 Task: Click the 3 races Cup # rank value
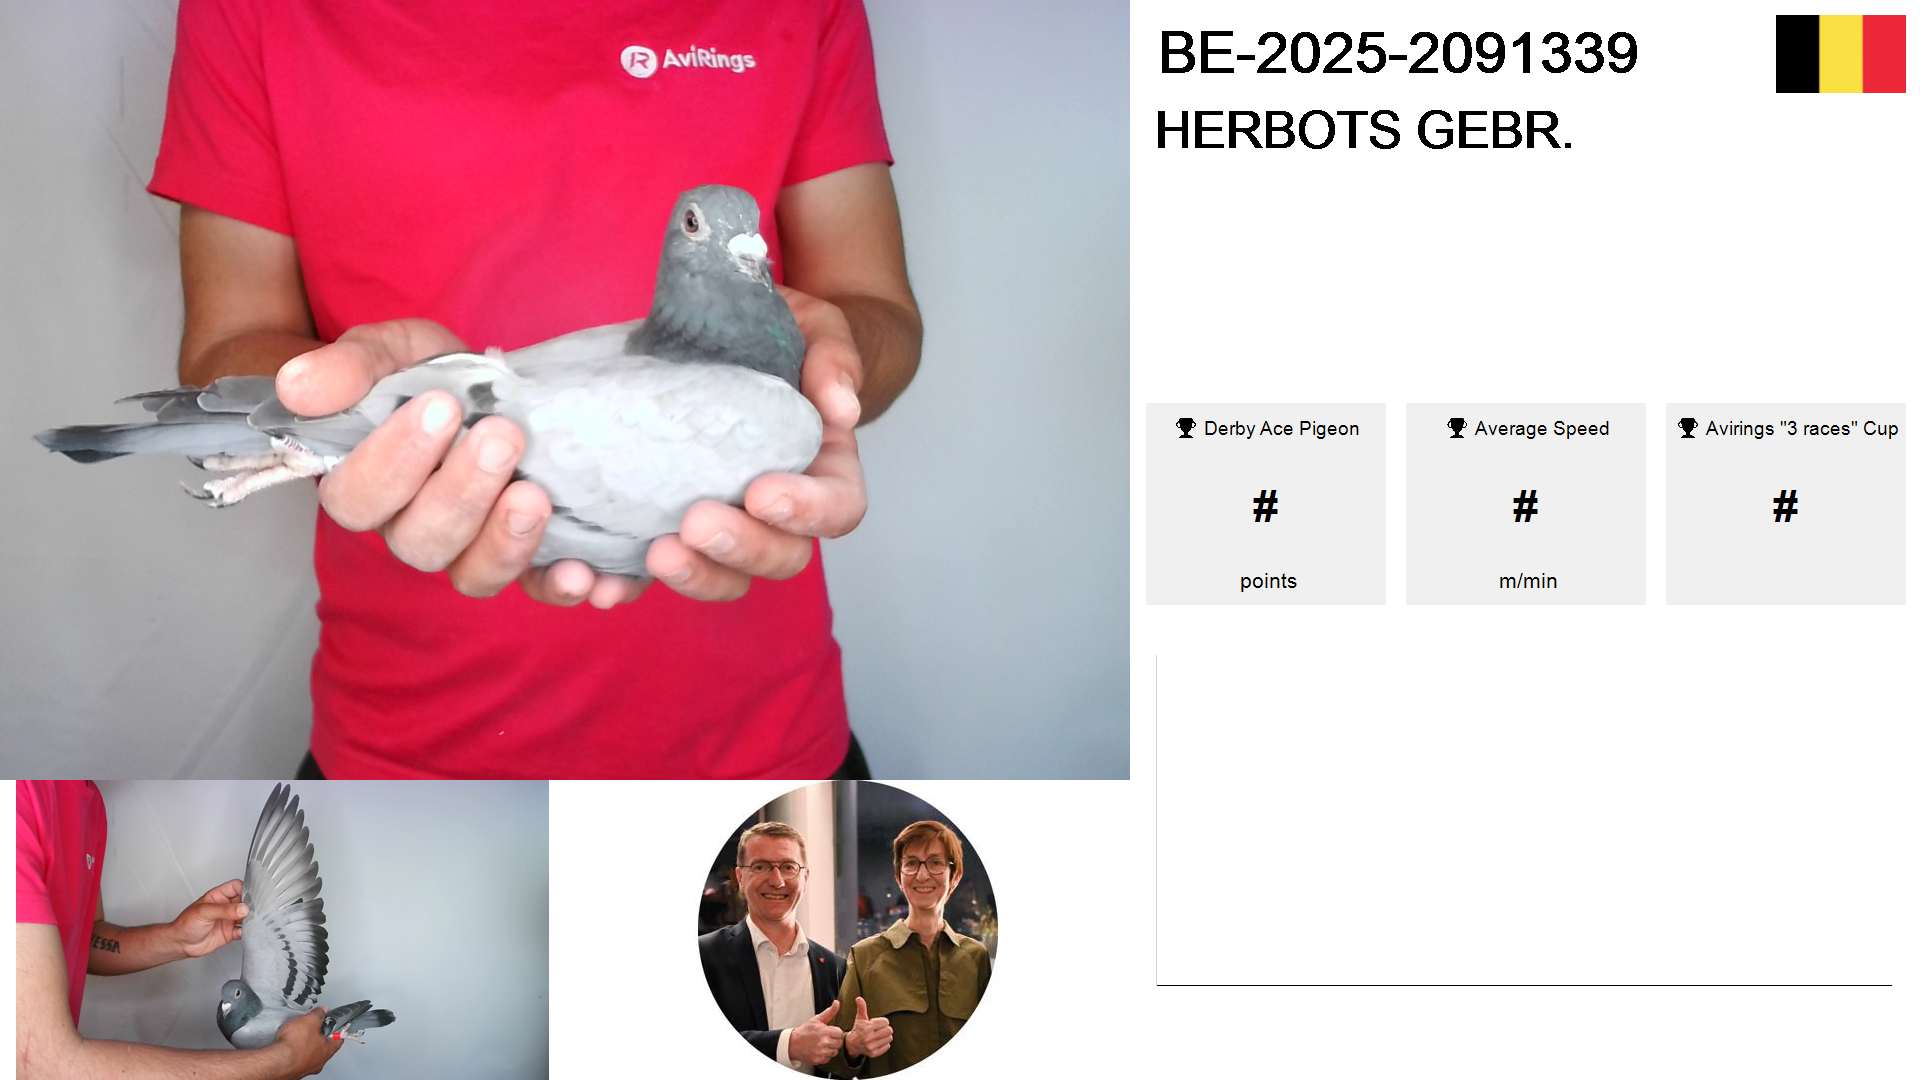click(x=1786, y=507)
